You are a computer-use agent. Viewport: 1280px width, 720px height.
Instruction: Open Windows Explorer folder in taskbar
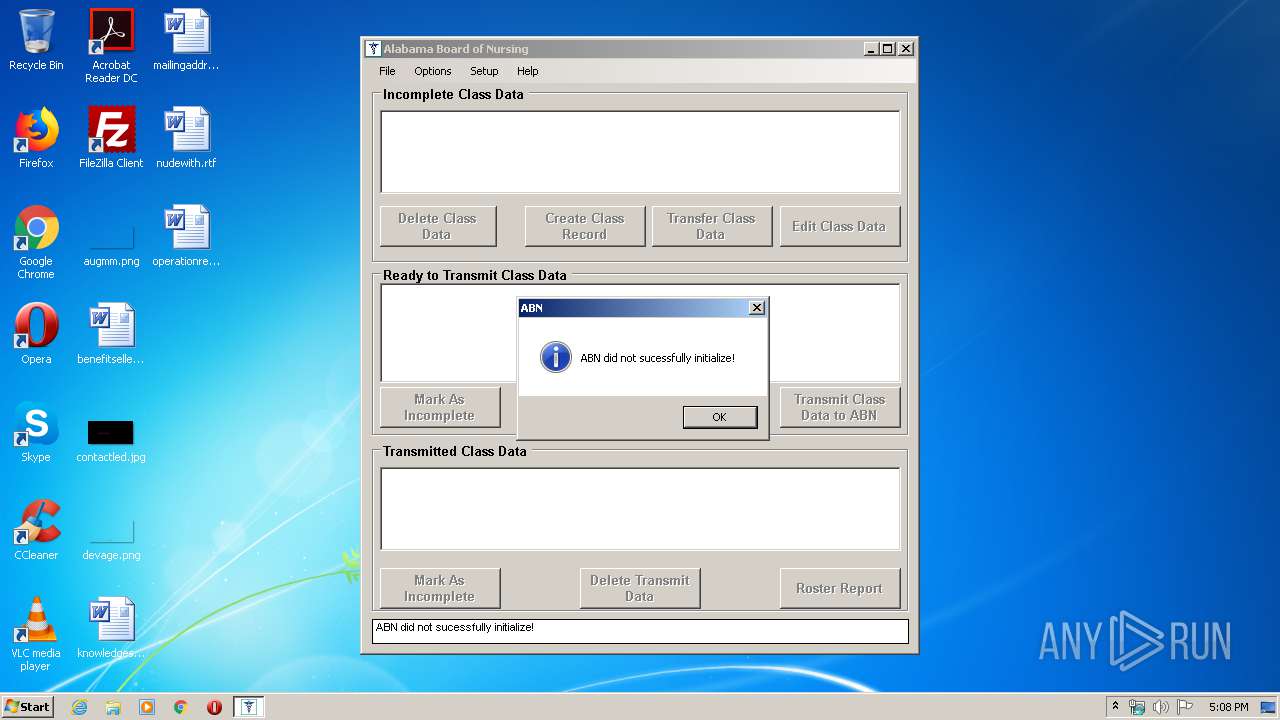coord(113,707)
